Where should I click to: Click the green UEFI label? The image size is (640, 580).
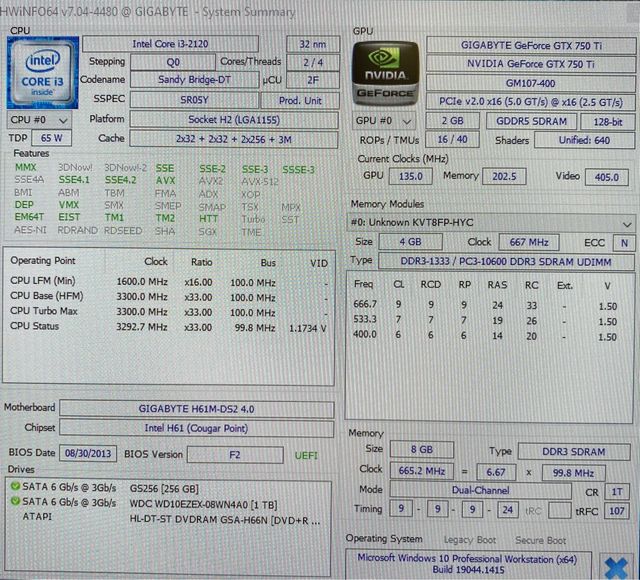click(x=306, y=456)
